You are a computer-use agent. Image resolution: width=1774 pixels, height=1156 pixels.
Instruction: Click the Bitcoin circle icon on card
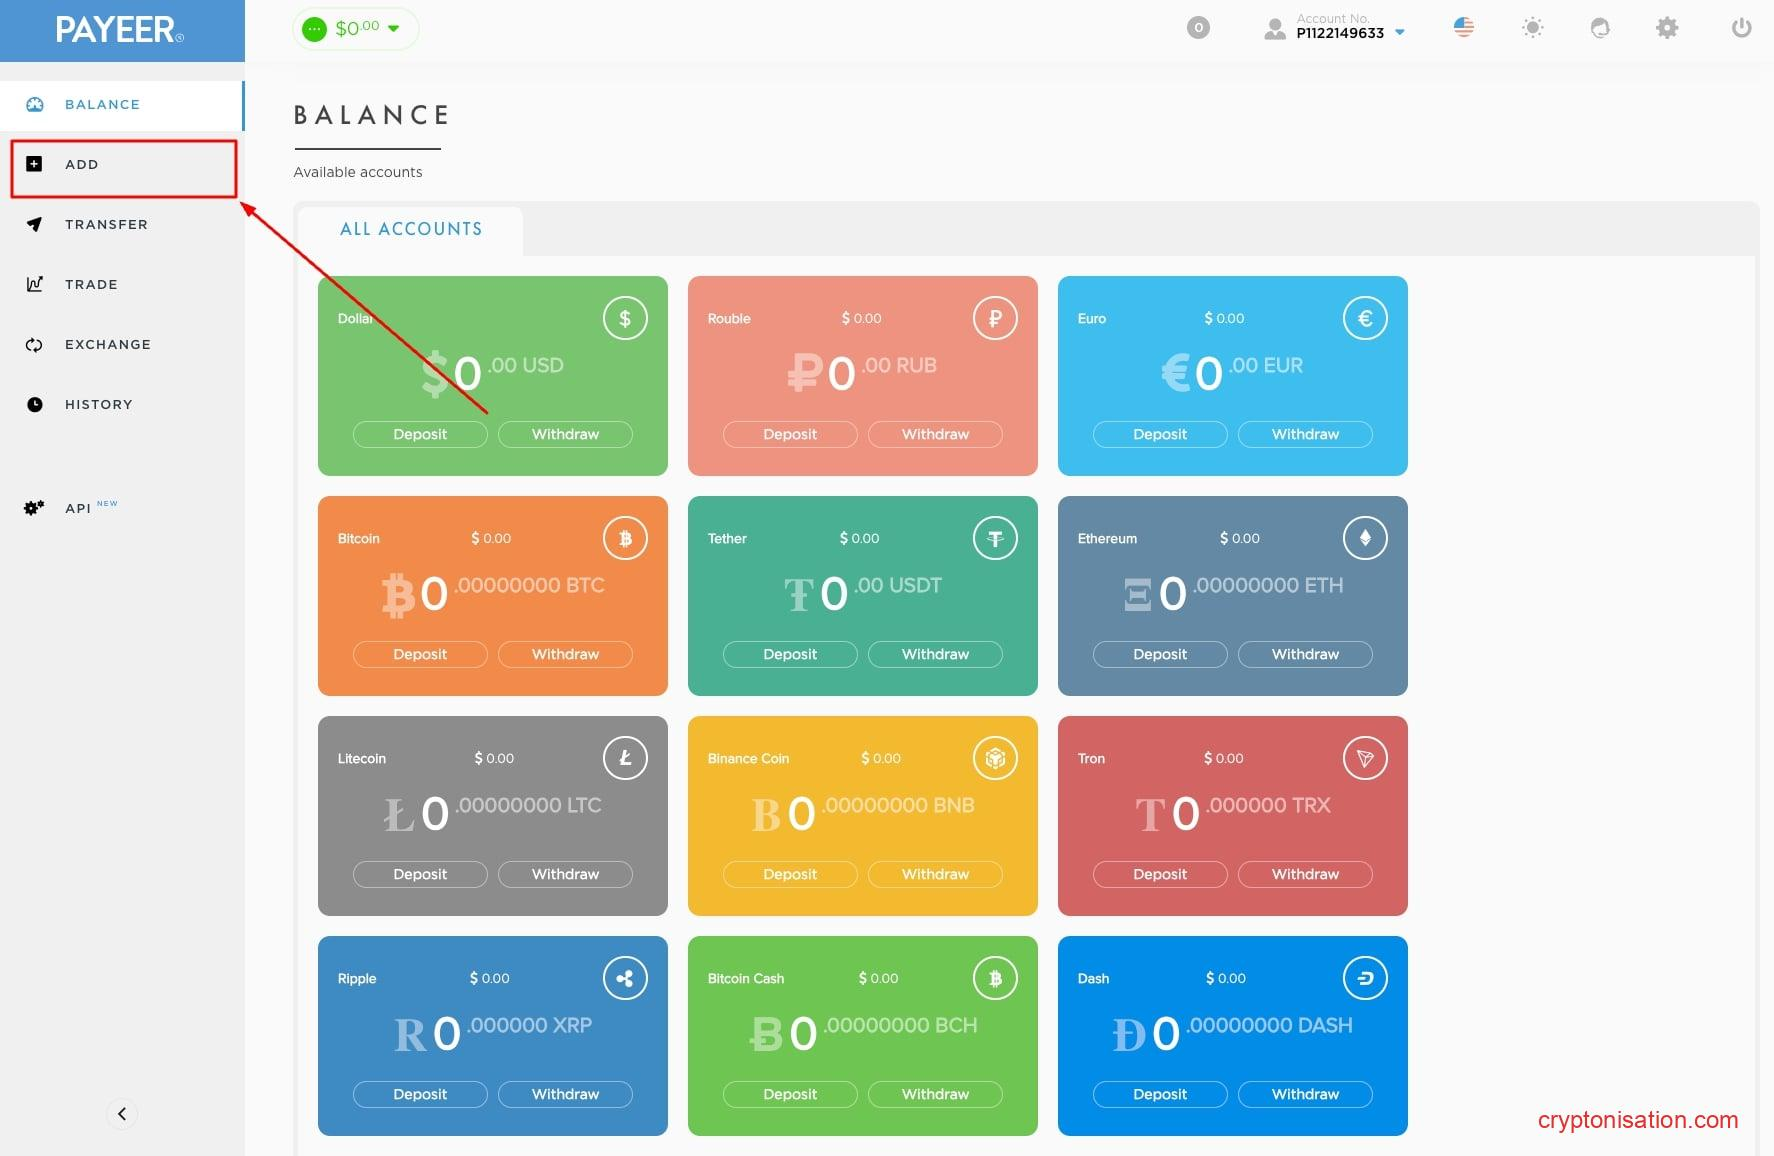(x=625, y=538)
